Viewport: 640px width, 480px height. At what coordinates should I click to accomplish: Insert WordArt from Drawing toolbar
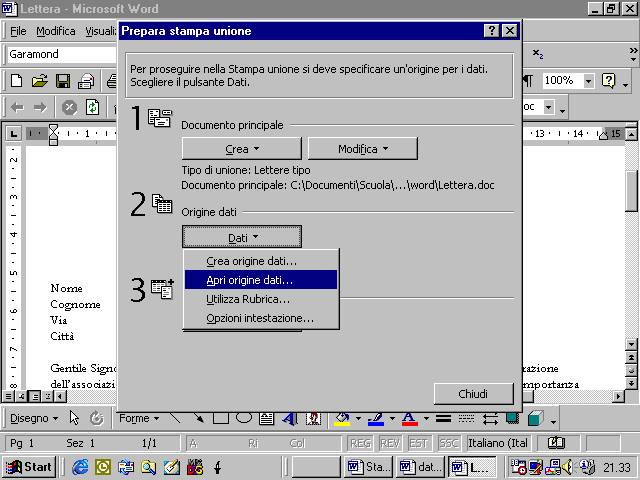pyautogui.click(x=290, y=418)
